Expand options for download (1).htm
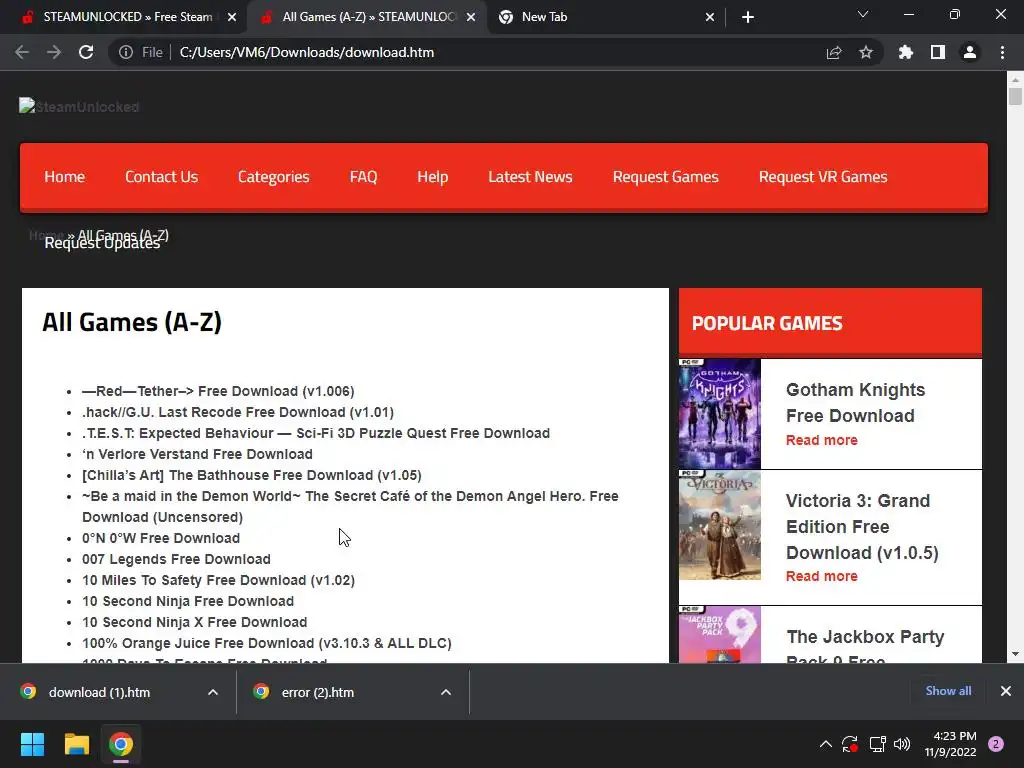Viewport: 1024px width, 768px height. point(213,692)
